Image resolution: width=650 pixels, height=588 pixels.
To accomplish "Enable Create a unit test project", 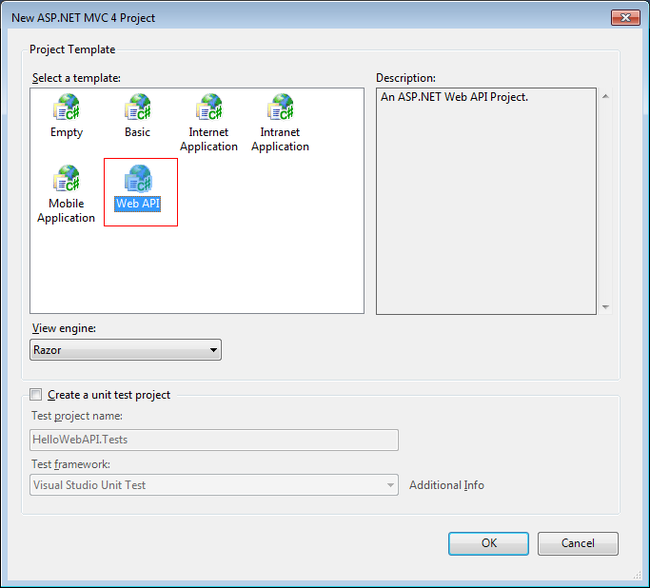I will click(36, 394).
